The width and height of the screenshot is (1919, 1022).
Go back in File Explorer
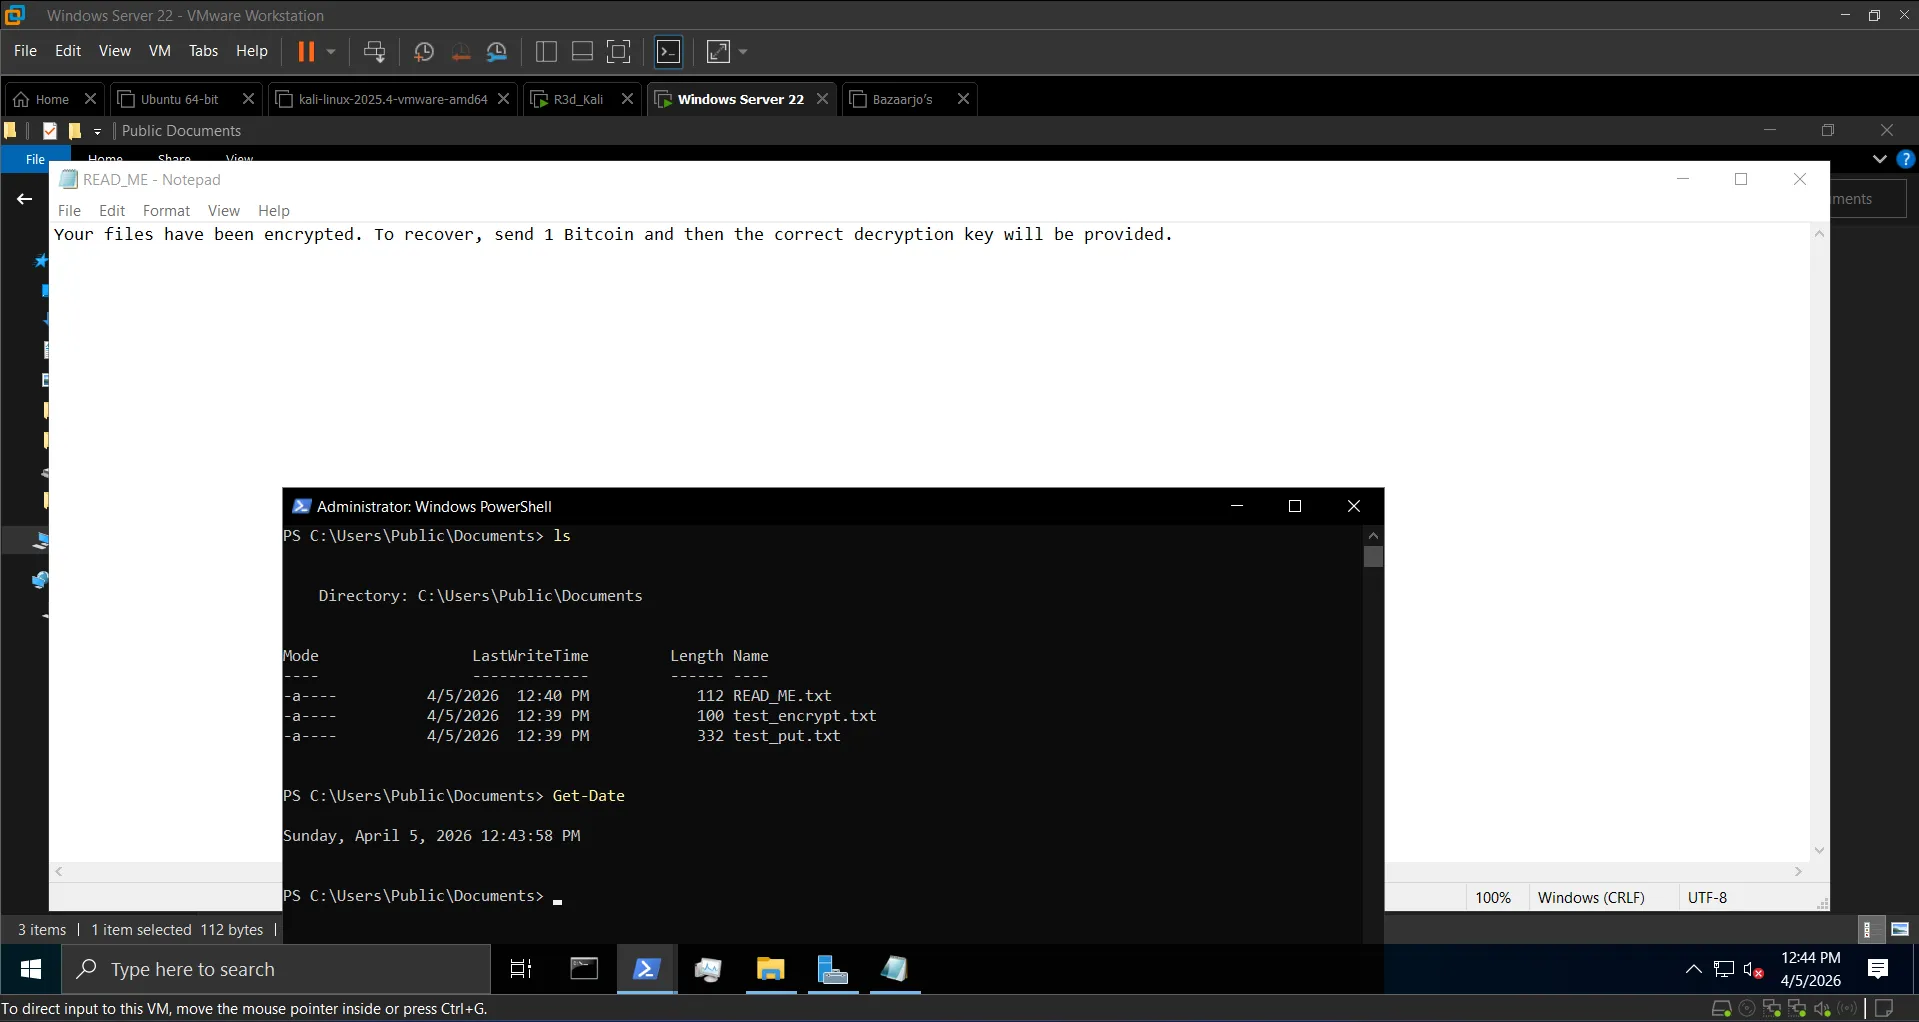click(x=24, y=199)
